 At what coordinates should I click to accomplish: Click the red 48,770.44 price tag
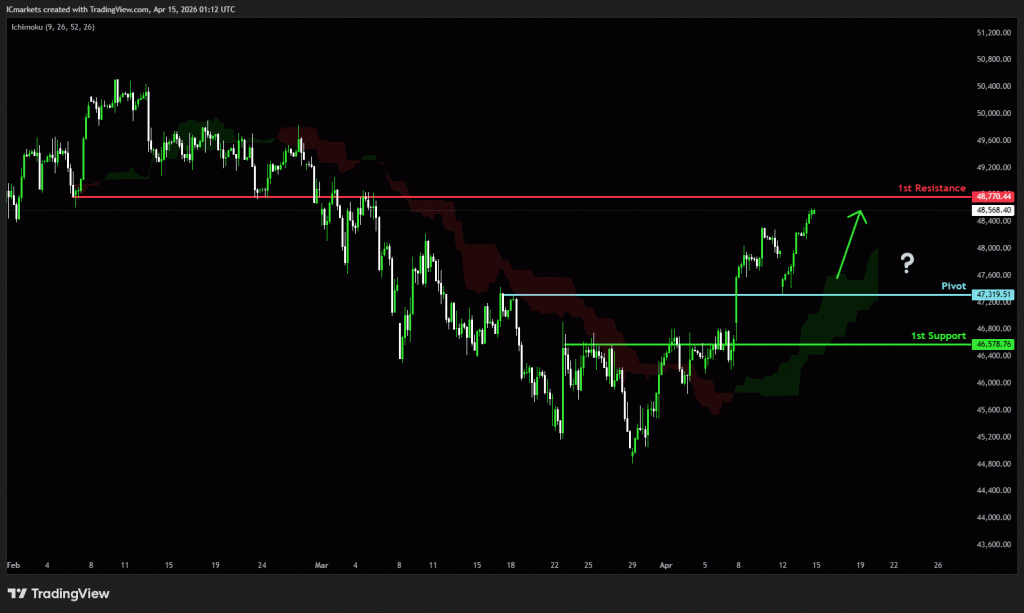(x=993, y=197)
